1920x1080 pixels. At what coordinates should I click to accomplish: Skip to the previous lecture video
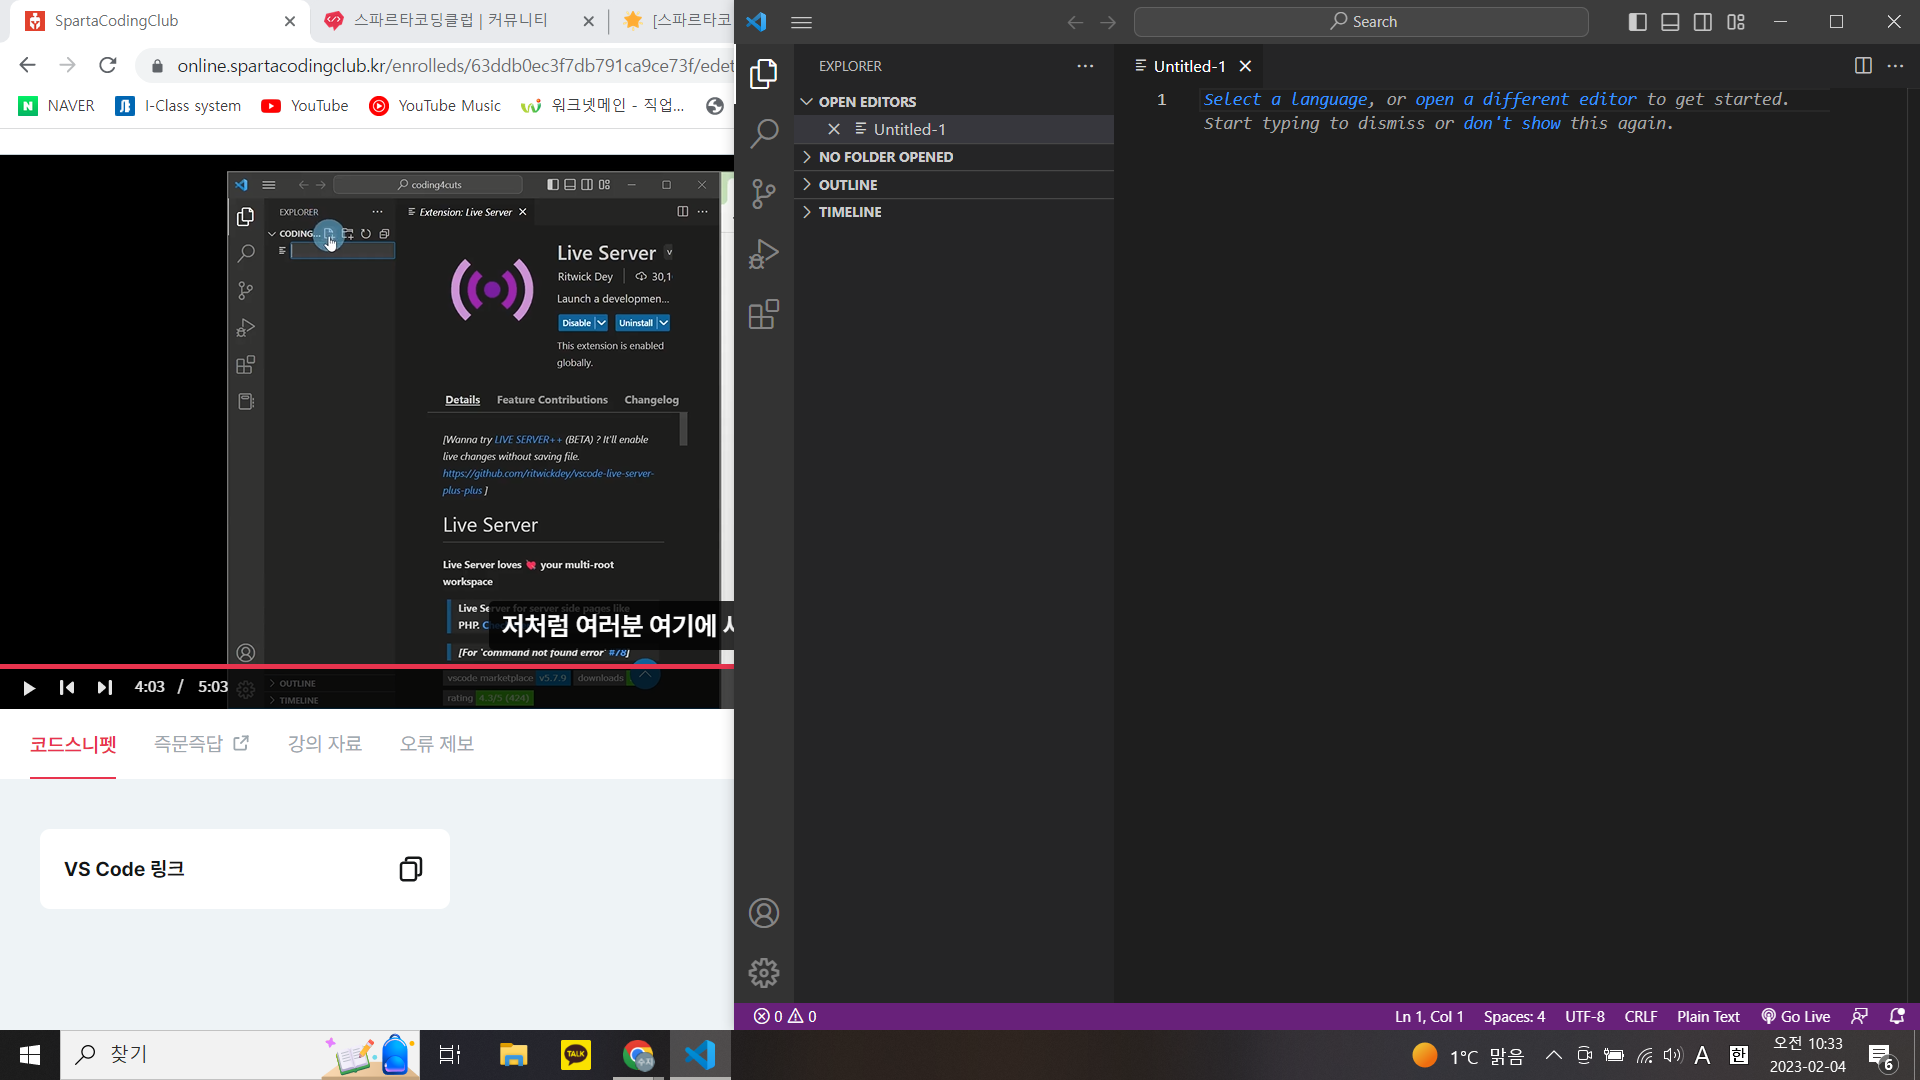pos(67,687)
